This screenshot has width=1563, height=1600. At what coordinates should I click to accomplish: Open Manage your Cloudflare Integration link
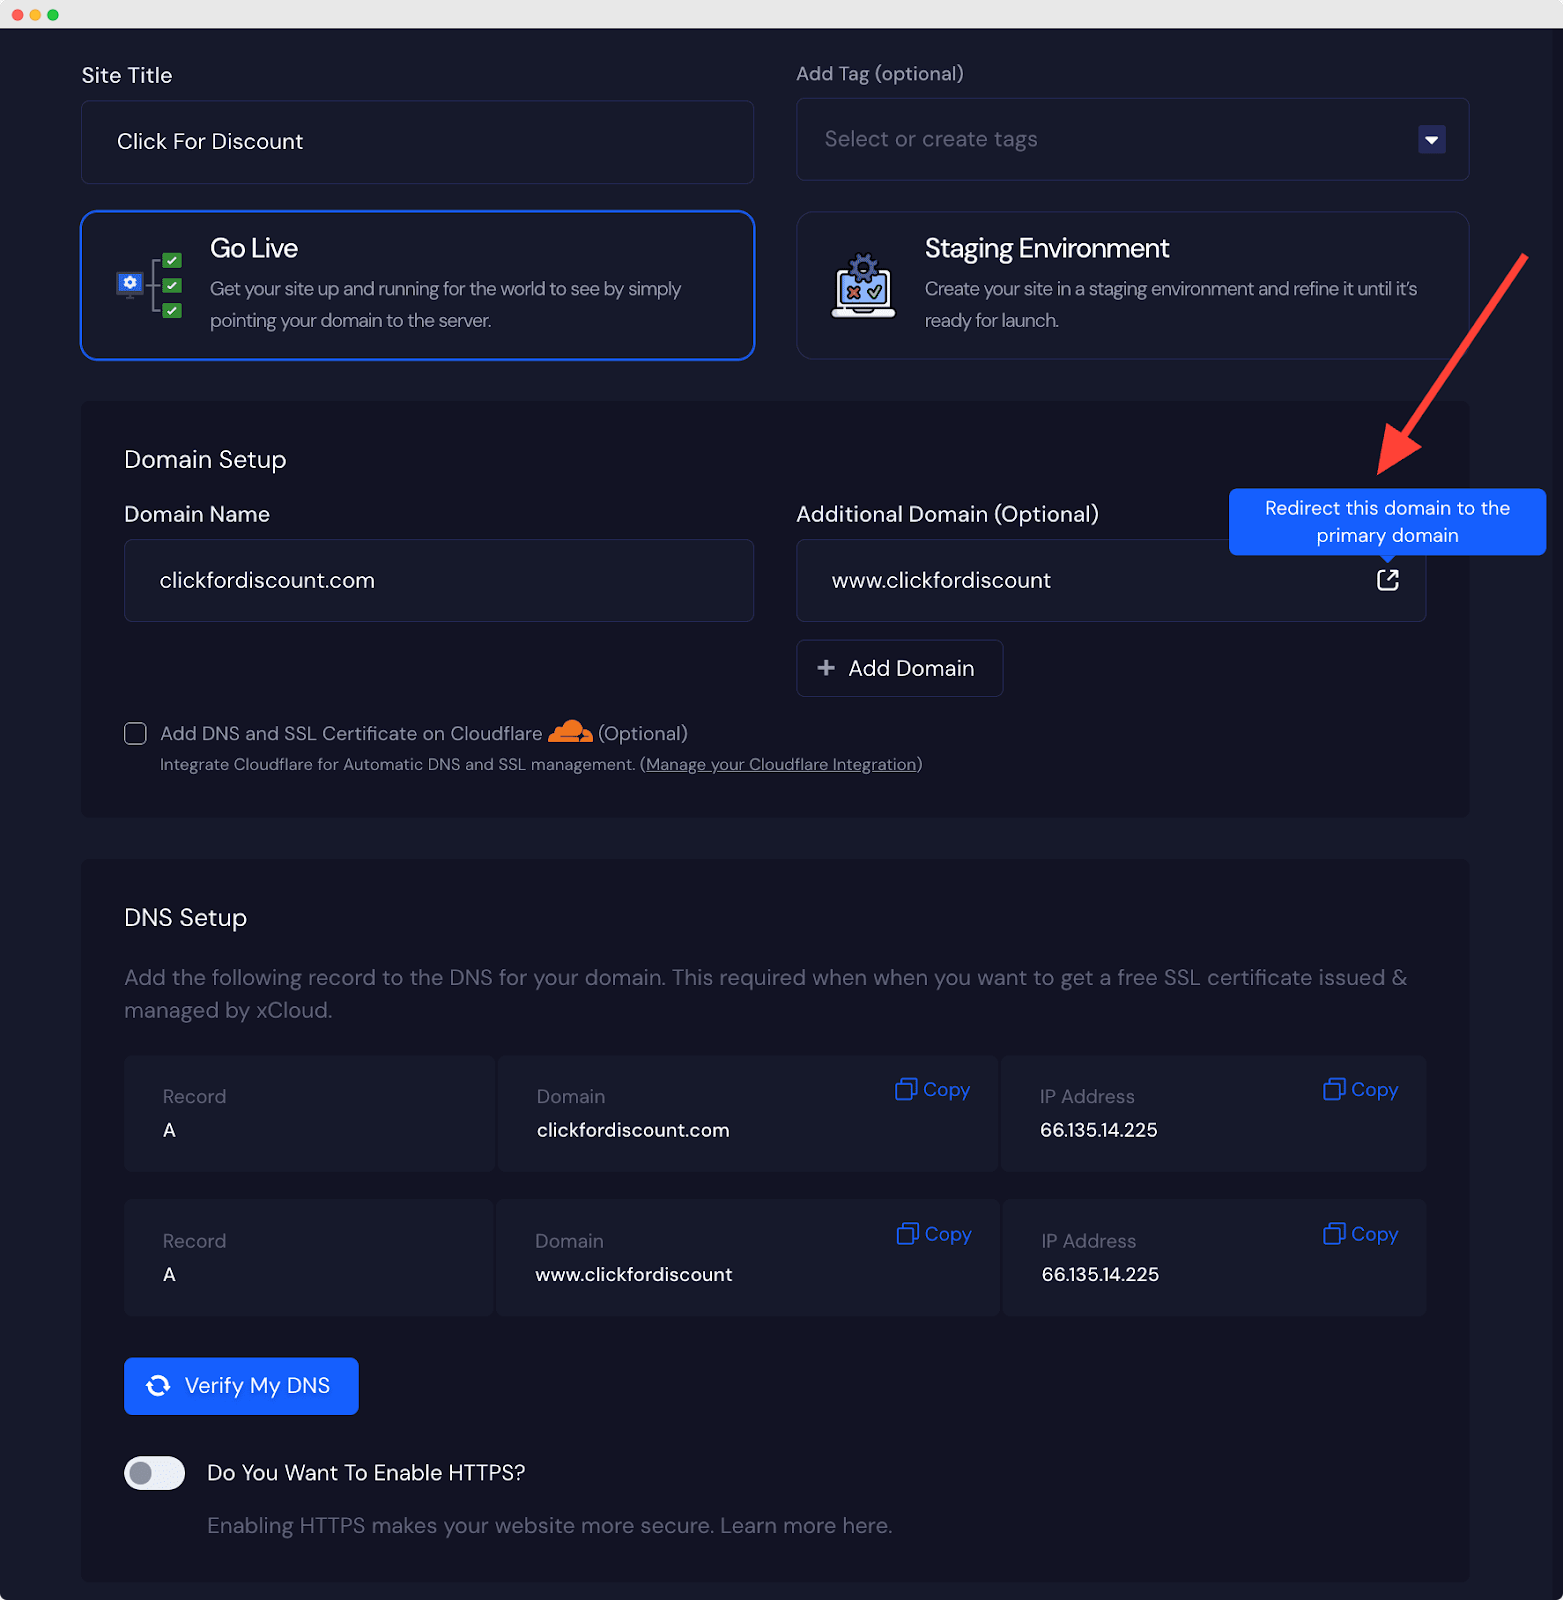click(780, 765)
